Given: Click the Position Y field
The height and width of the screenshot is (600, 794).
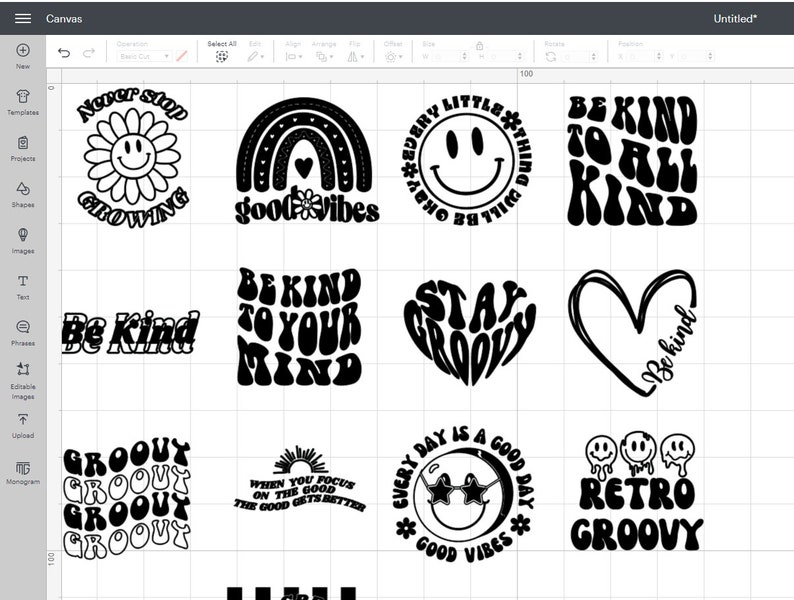Looking at the screenshot, I should tap(692, 56).
